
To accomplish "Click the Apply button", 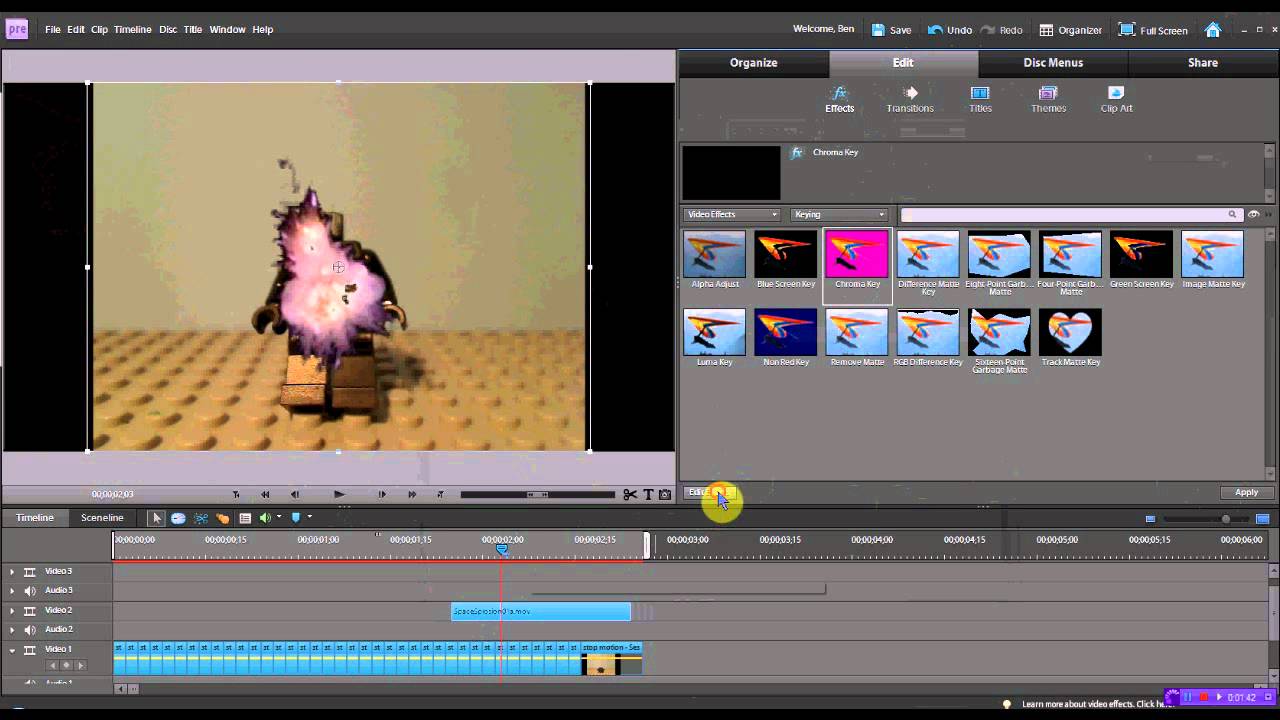I will click(1246, 492).
